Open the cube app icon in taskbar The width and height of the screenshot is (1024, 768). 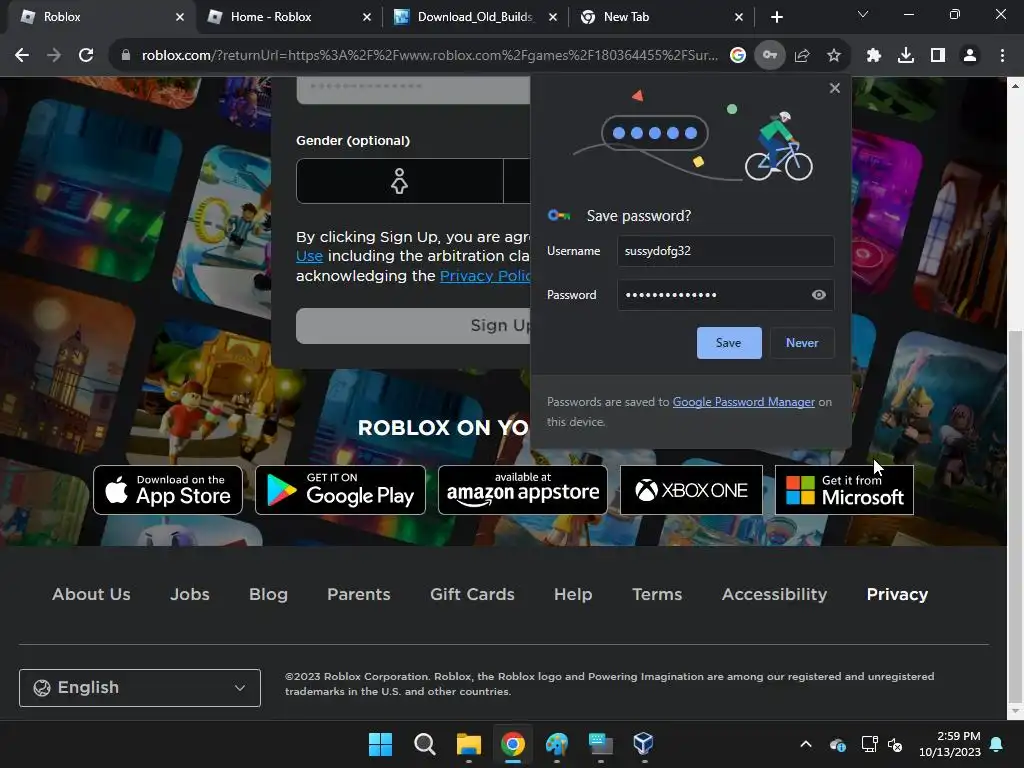pos(643,744)
